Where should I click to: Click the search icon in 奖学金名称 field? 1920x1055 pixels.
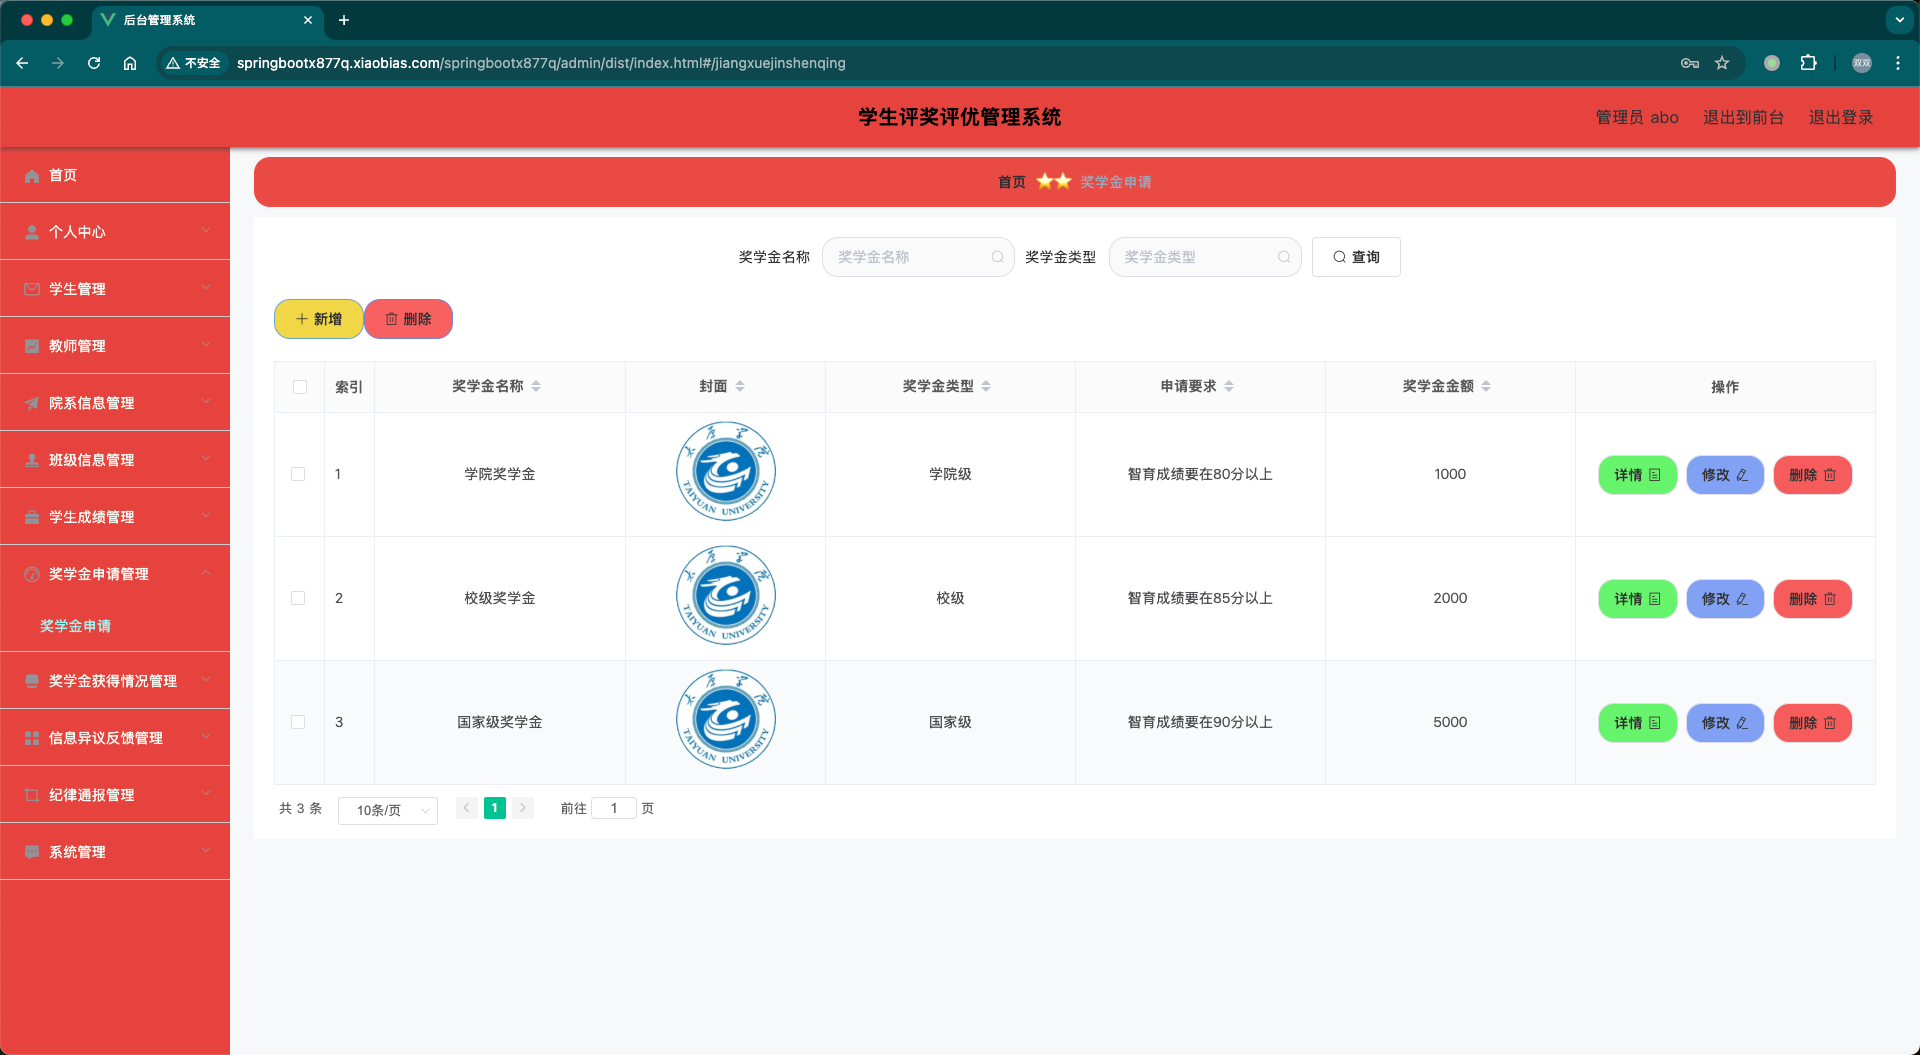[x=997, y=257]
